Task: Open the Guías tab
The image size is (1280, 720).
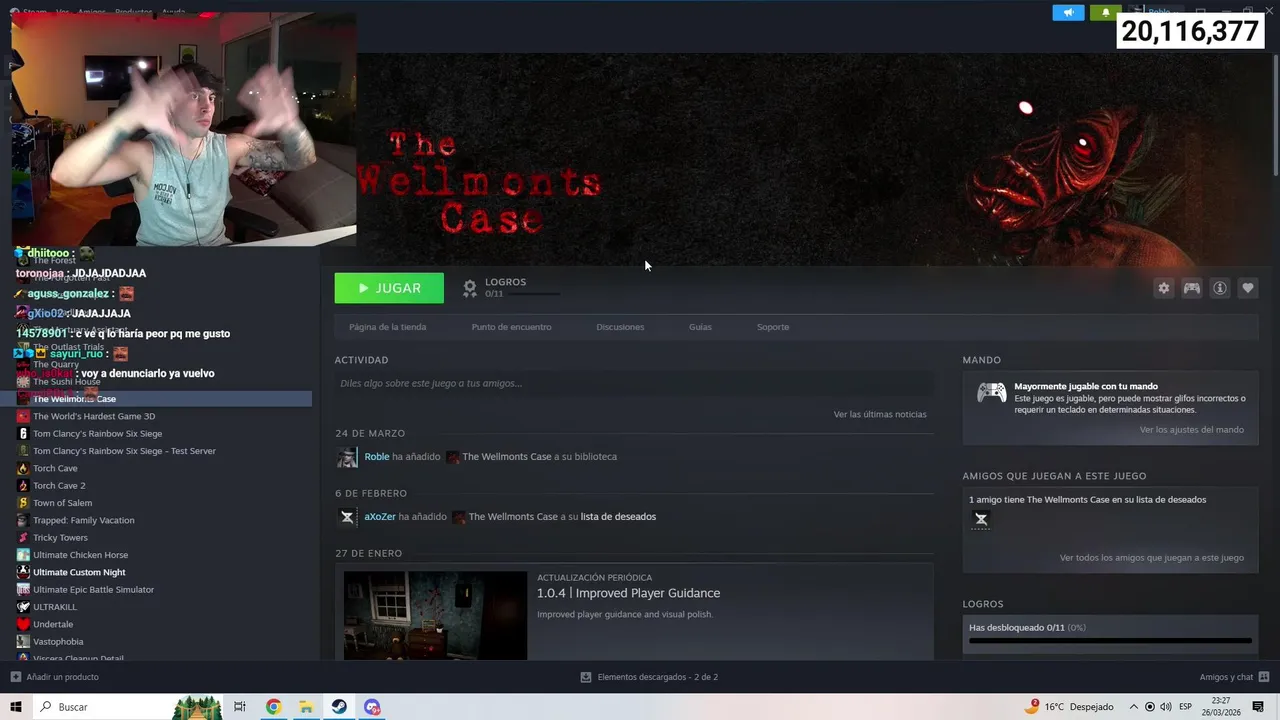Action: pyautogui.click(x=700, y=327)
